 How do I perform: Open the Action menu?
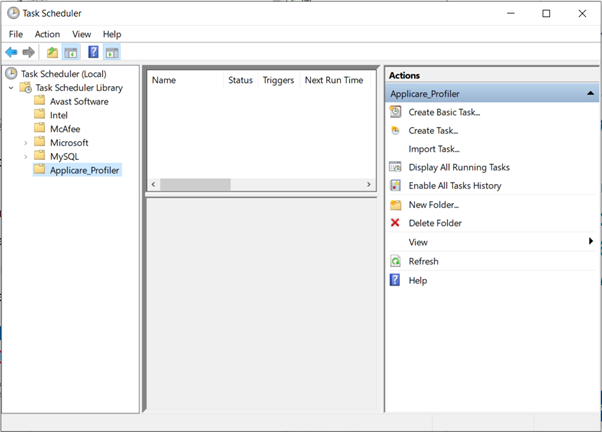tap(47, 34)
